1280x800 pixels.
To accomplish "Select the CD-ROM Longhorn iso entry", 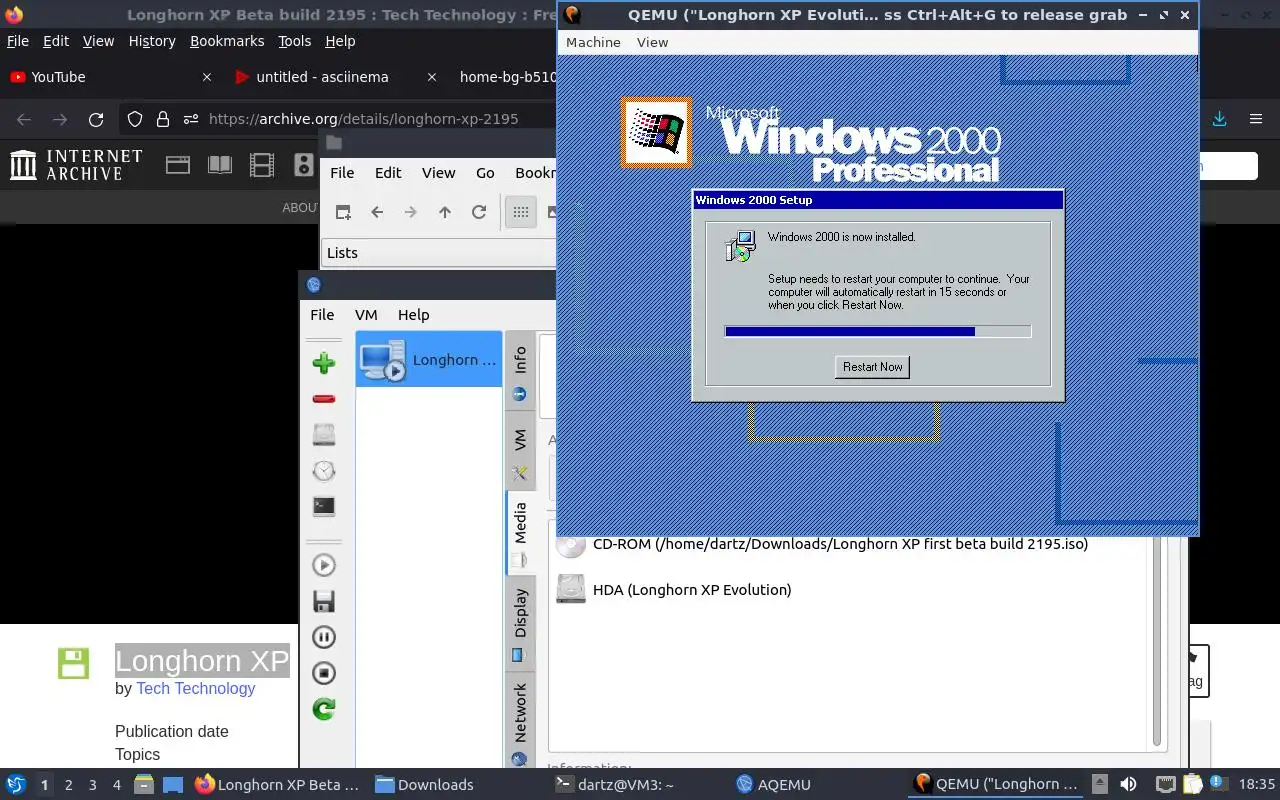I will coord(822,544).
